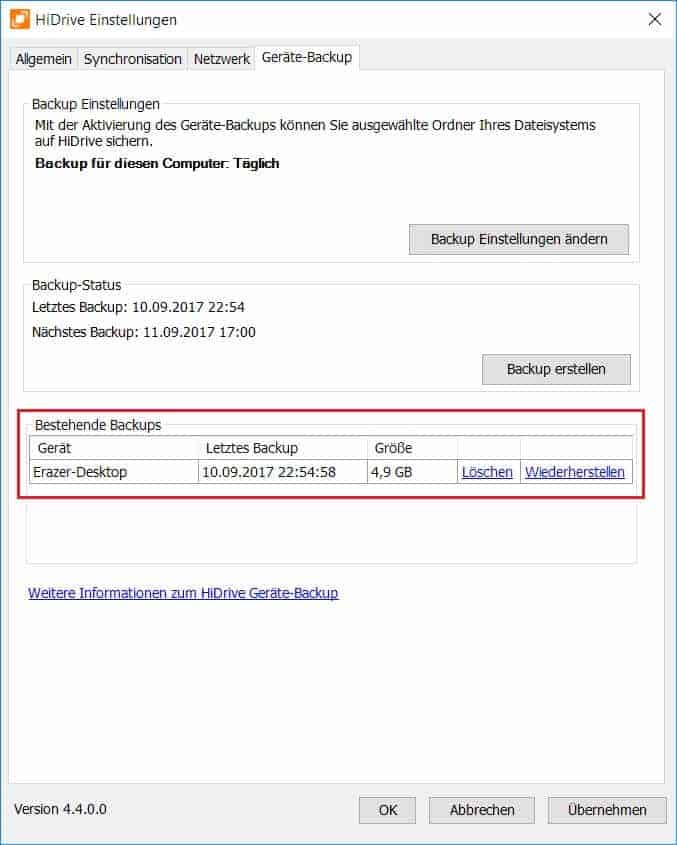Click the Letztes Backup column header
The width and height of the screenshot is (677, 845).
[283, 448]
